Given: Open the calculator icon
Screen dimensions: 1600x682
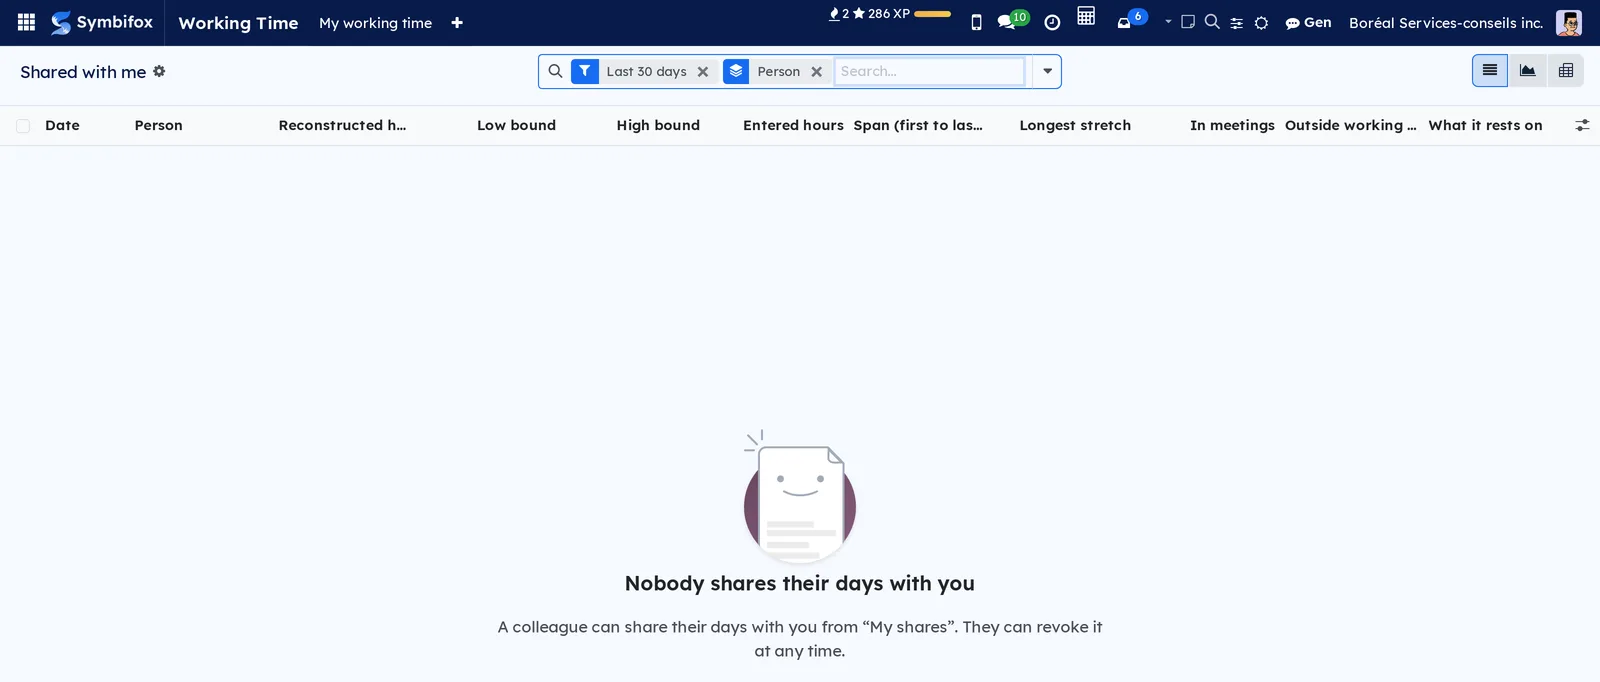Looking at the screenshot, I should click(x=1086, y=16).
